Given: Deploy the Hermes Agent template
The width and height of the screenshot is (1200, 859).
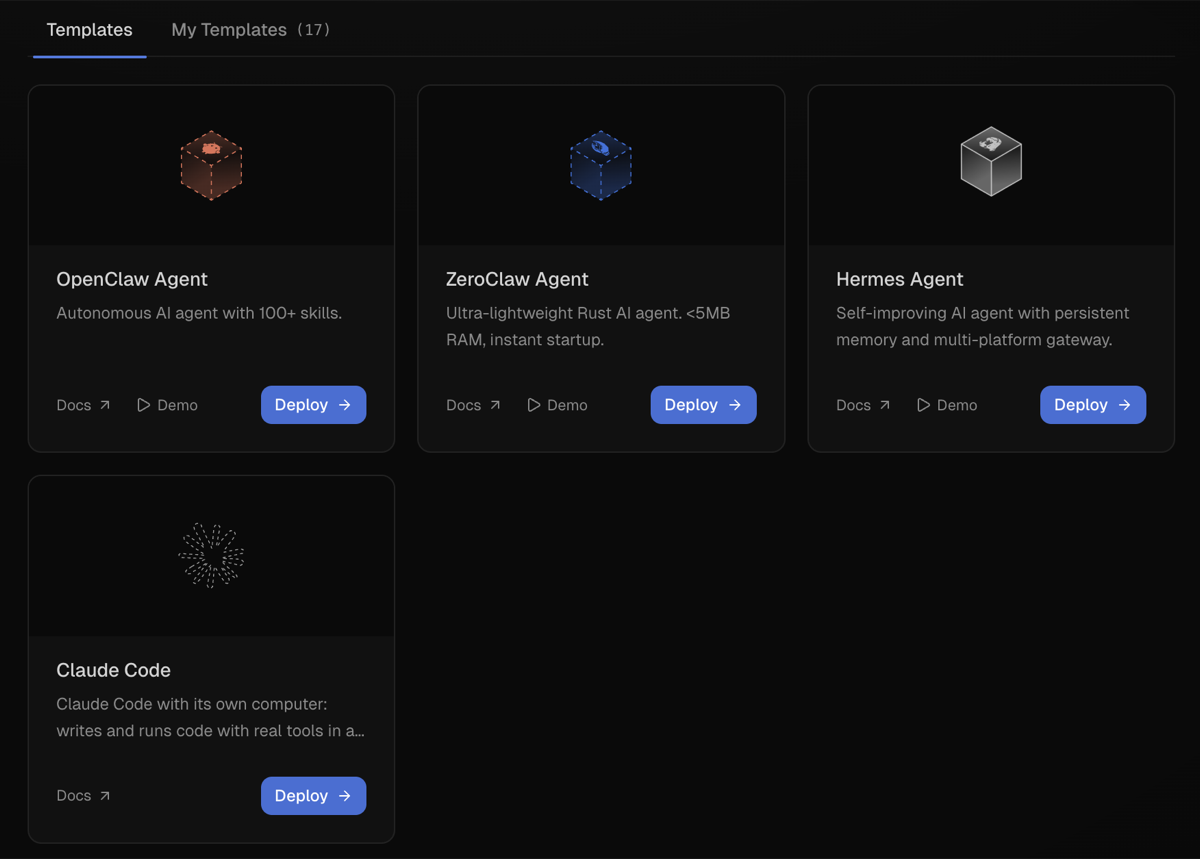Looking at the screenshot, I should (1093, 405).
